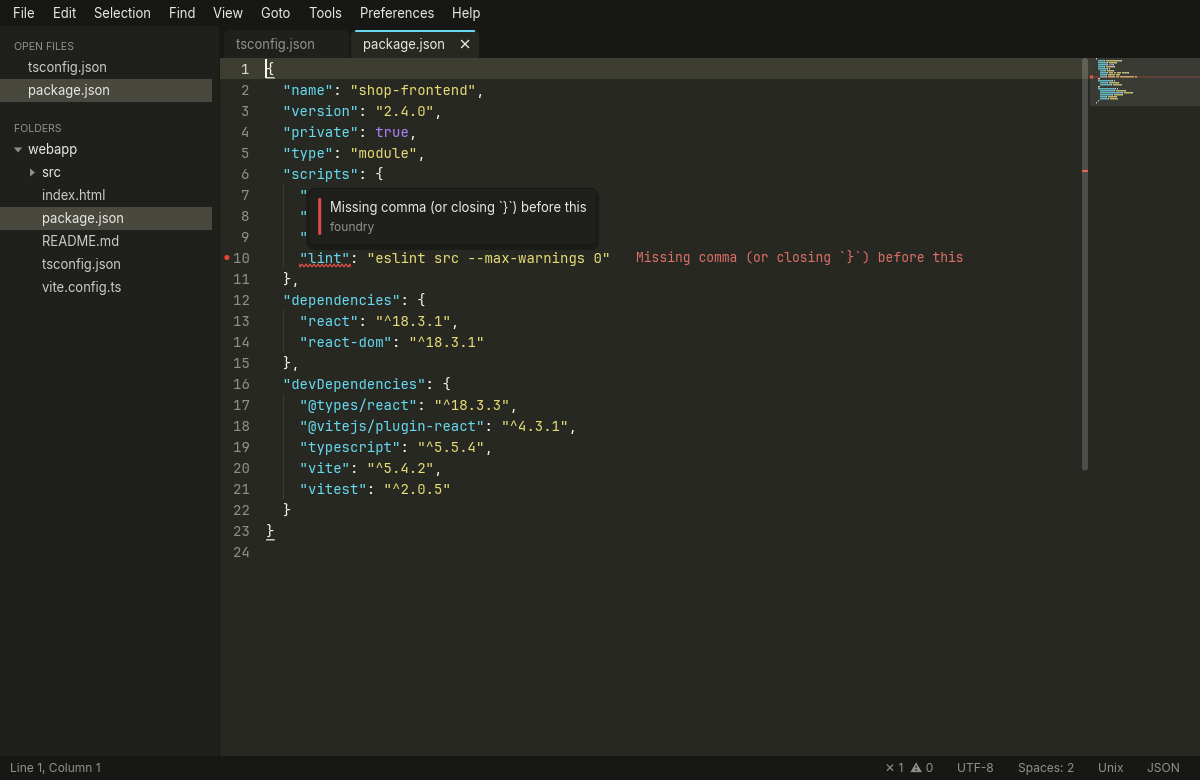Place cursor on "shop-frontend" value
Viewport: 1200px width, 780px height.
(x=413, y=90)
